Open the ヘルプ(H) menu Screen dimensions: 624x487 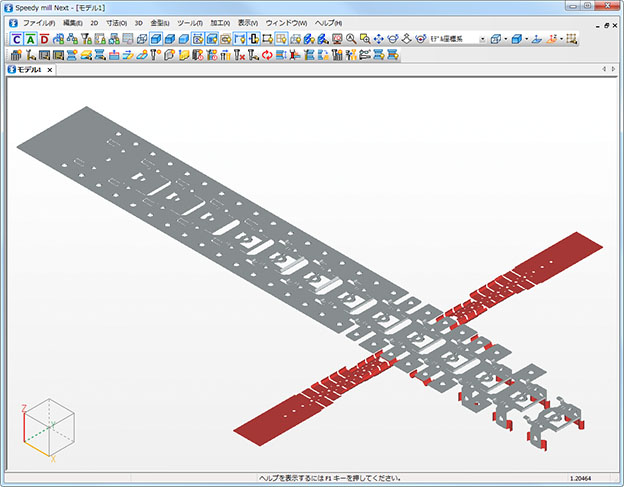pos(327,22)
